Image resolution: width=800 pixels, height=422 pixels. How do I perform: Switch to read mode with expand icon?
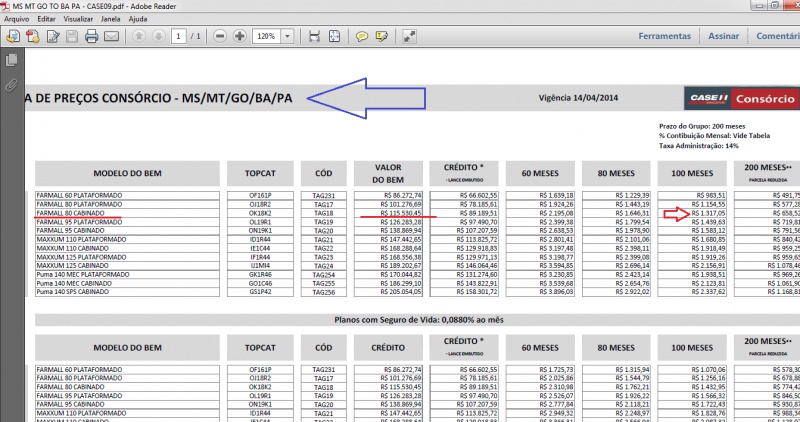[x=409, y=36]
